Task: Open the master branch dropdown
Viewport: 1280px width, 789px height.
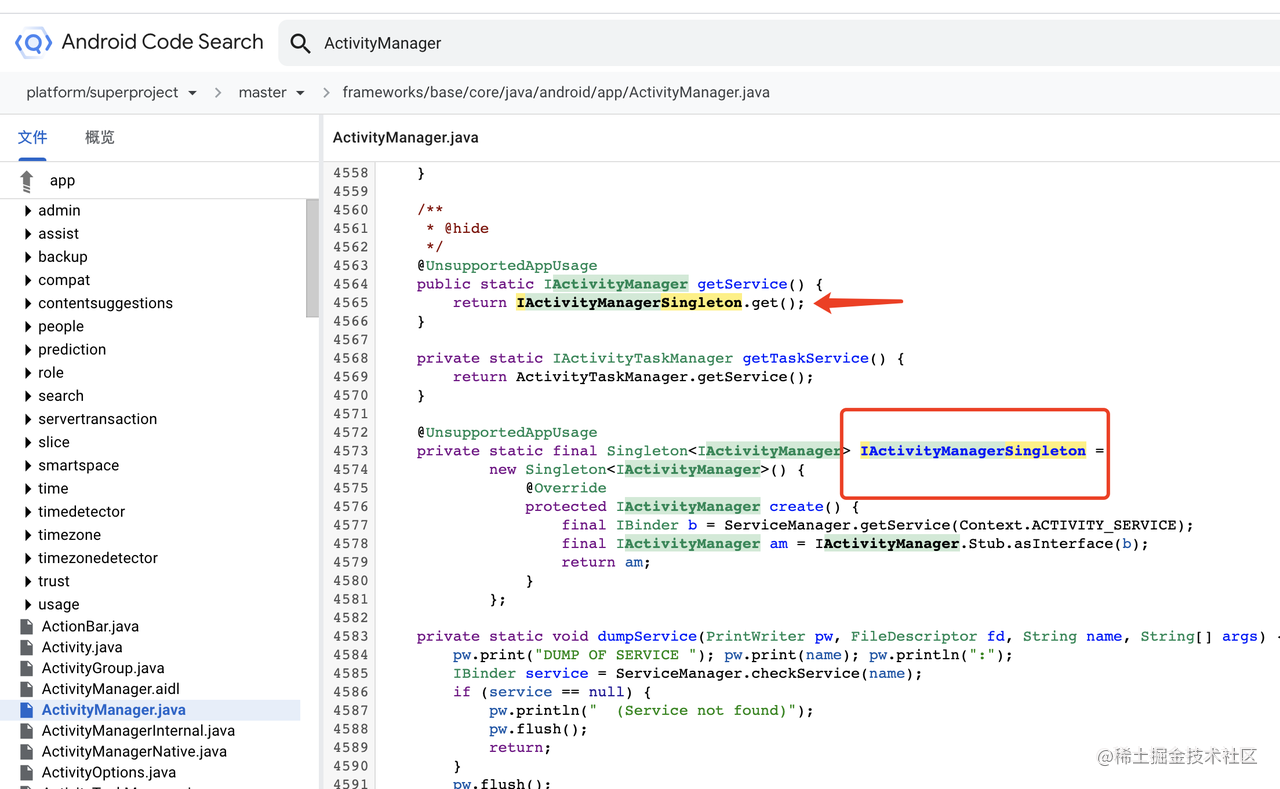Action: click(x=272, y=92)
